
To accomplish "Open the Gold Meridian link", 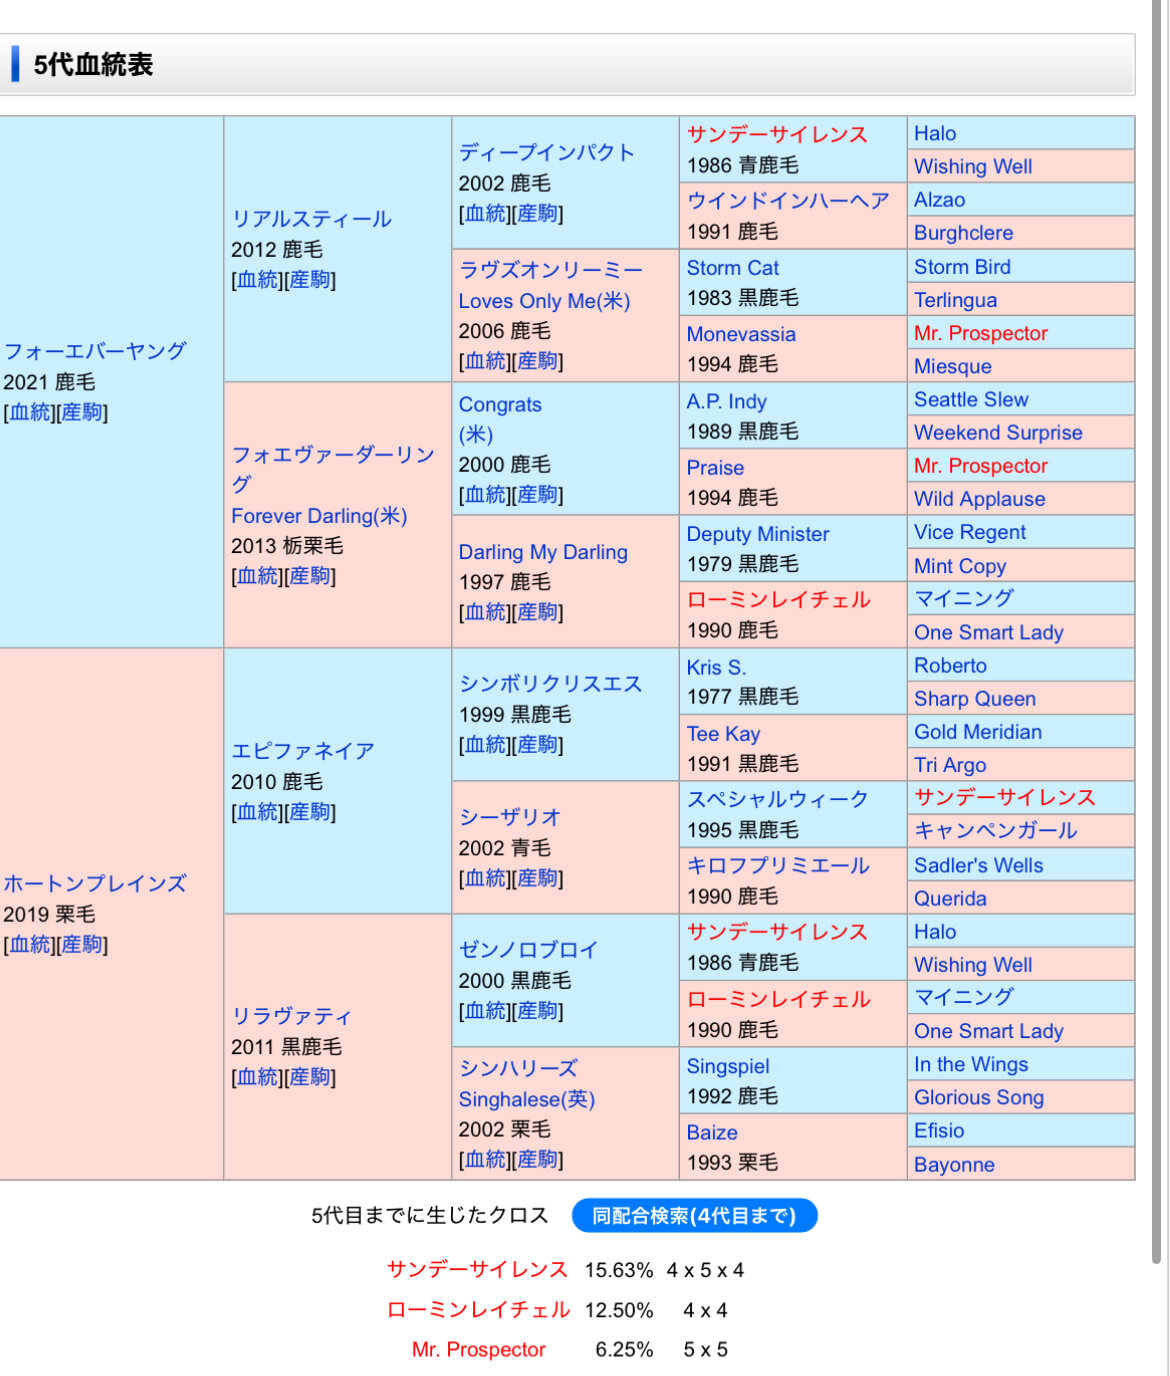I will (978, 732).
